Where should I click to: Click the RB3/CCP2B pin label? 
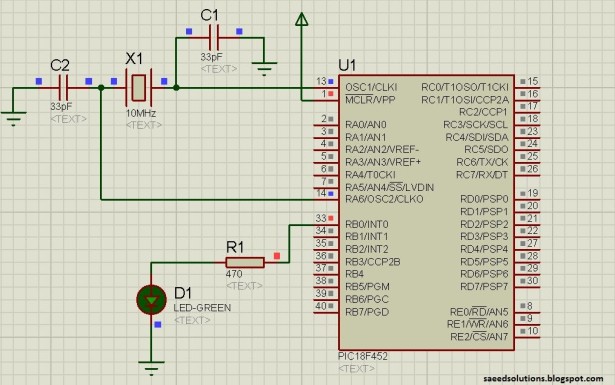[373, 262]
